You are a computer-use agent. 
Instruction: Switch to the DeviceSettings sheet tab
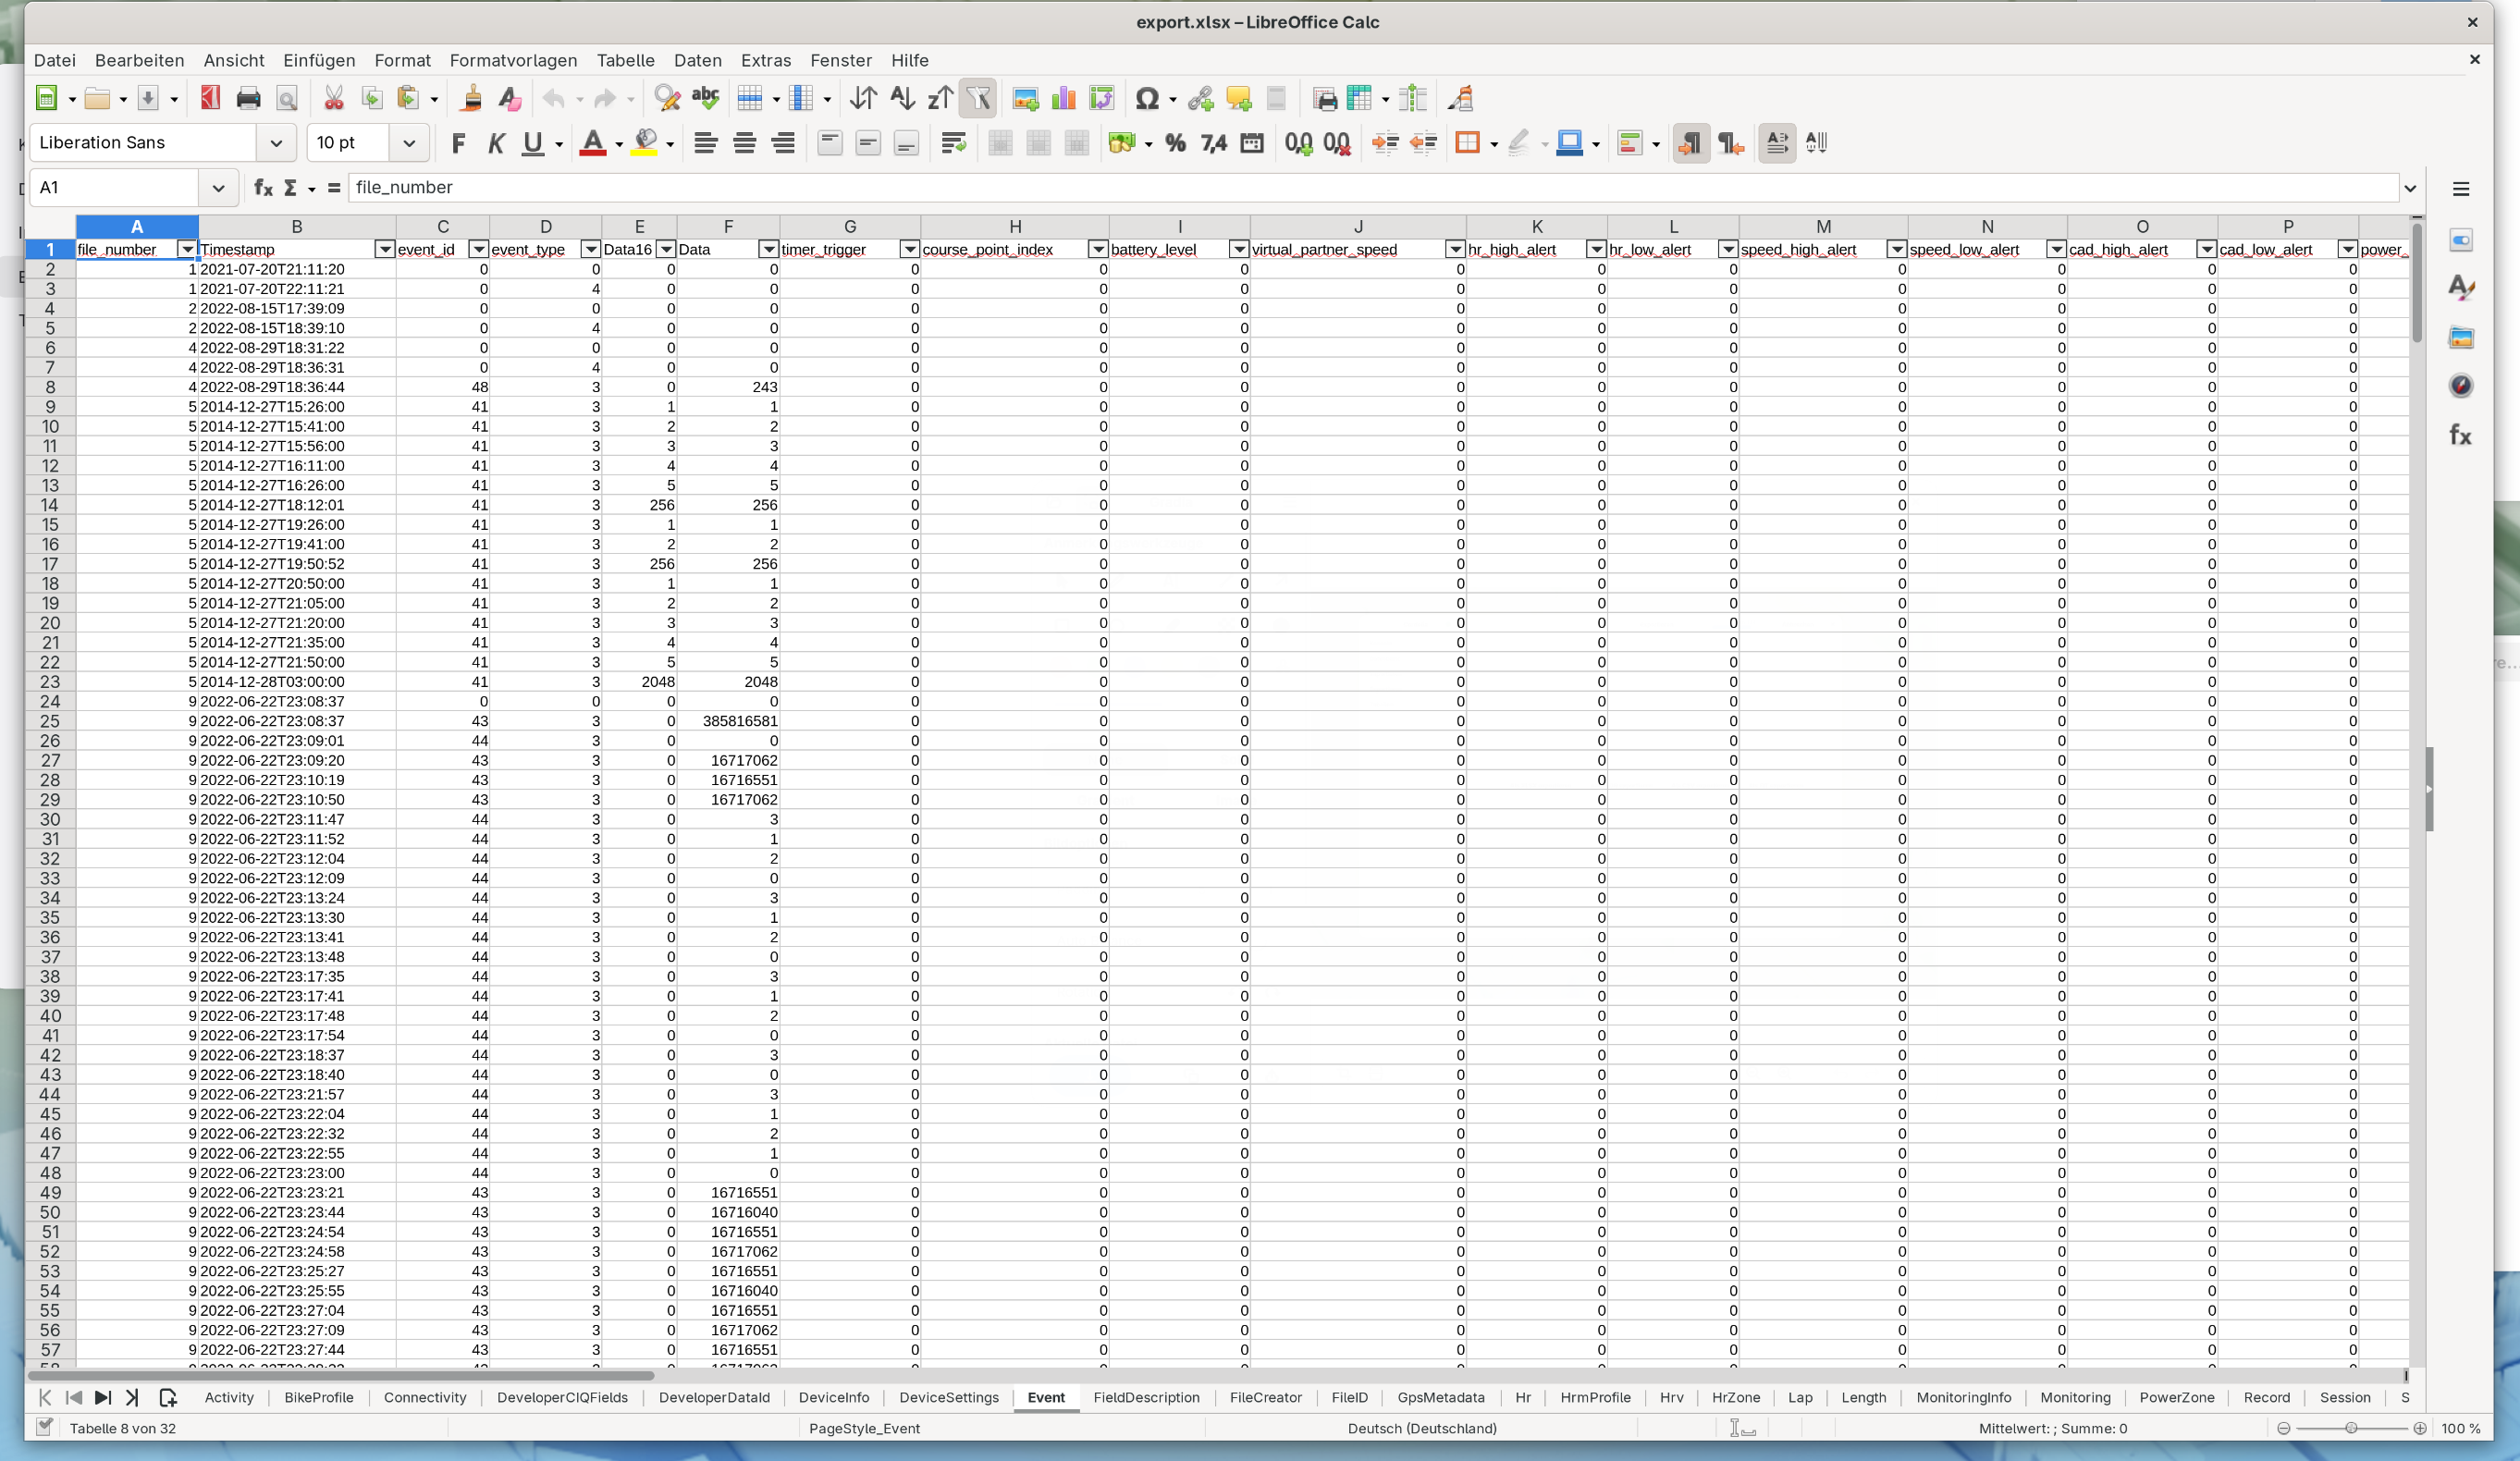point(948,1397)
